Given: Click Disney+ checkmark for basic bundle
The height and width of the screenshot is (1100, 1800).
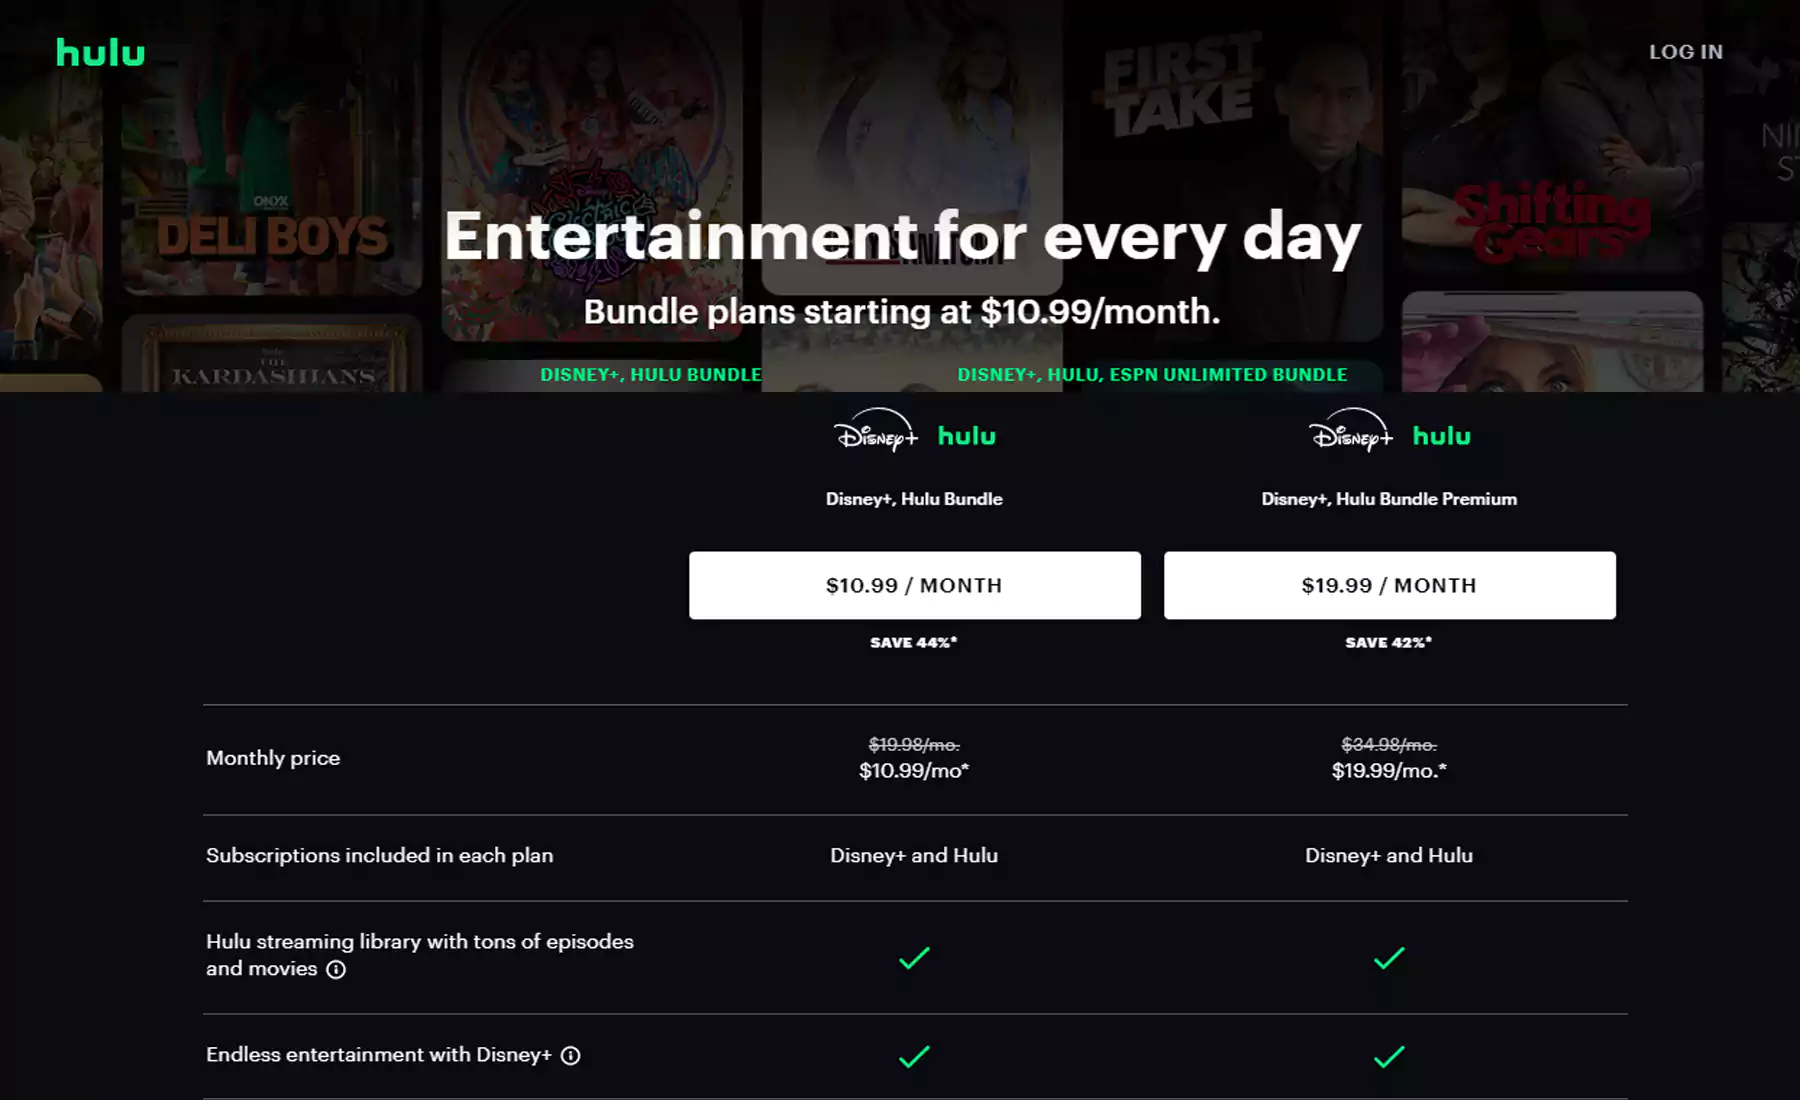Looking at the screenshot, I should pos(914,1056).
